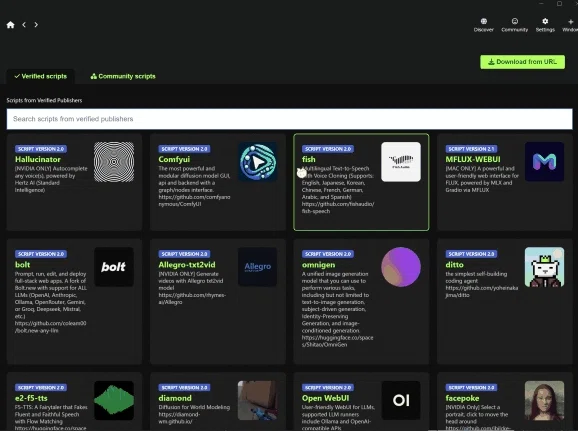
Task: Open the Open WebUI script title
Action: coord(325,398)
